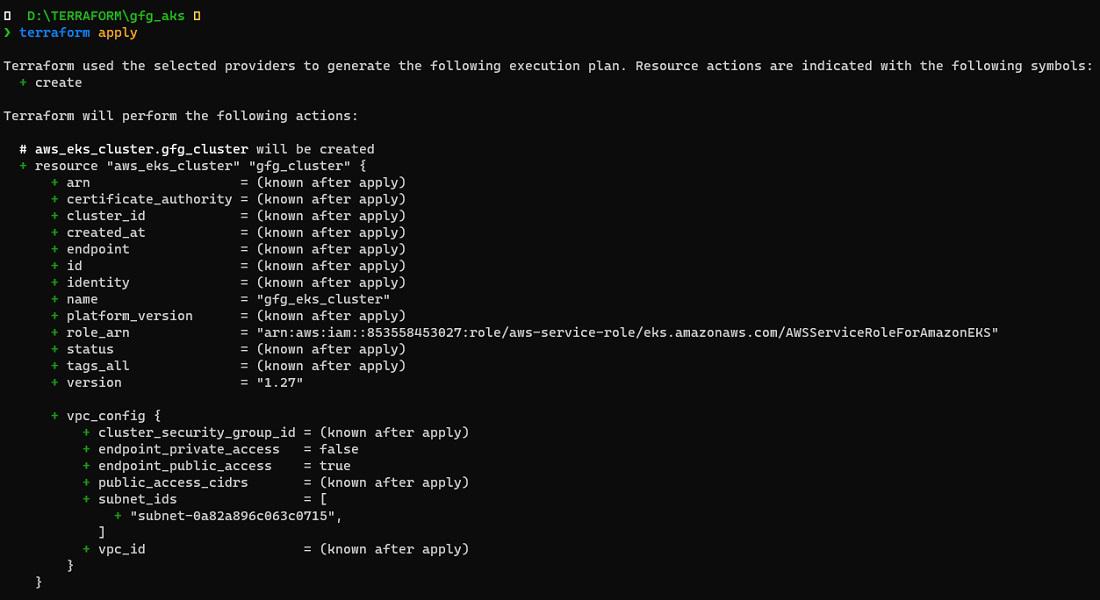Click the bold aws_eks_cluster.gfg_cluster heading text
The image size is (1100, 600).
tap(141, 149)
